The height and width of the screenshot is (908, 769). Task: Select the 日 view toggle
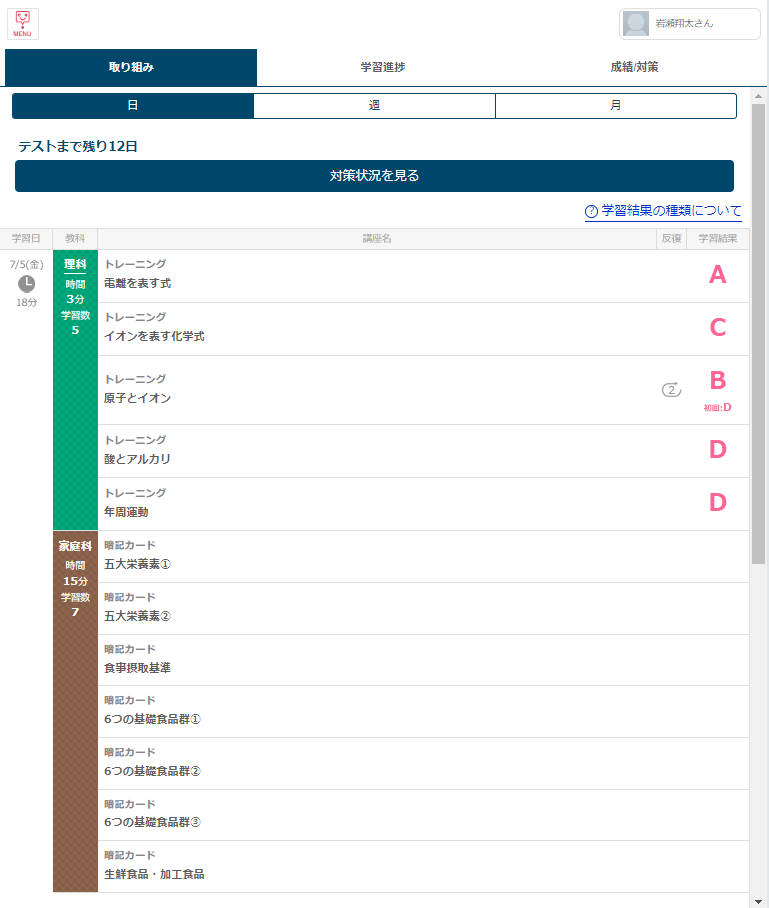[133, 106]
